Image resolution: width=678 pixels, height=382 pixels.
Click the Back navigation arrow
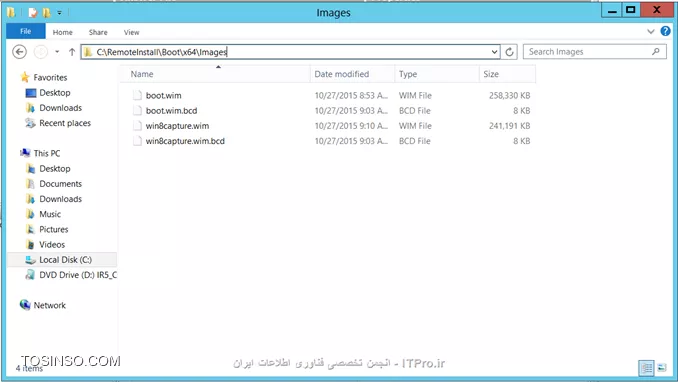[x=19, y=52]
